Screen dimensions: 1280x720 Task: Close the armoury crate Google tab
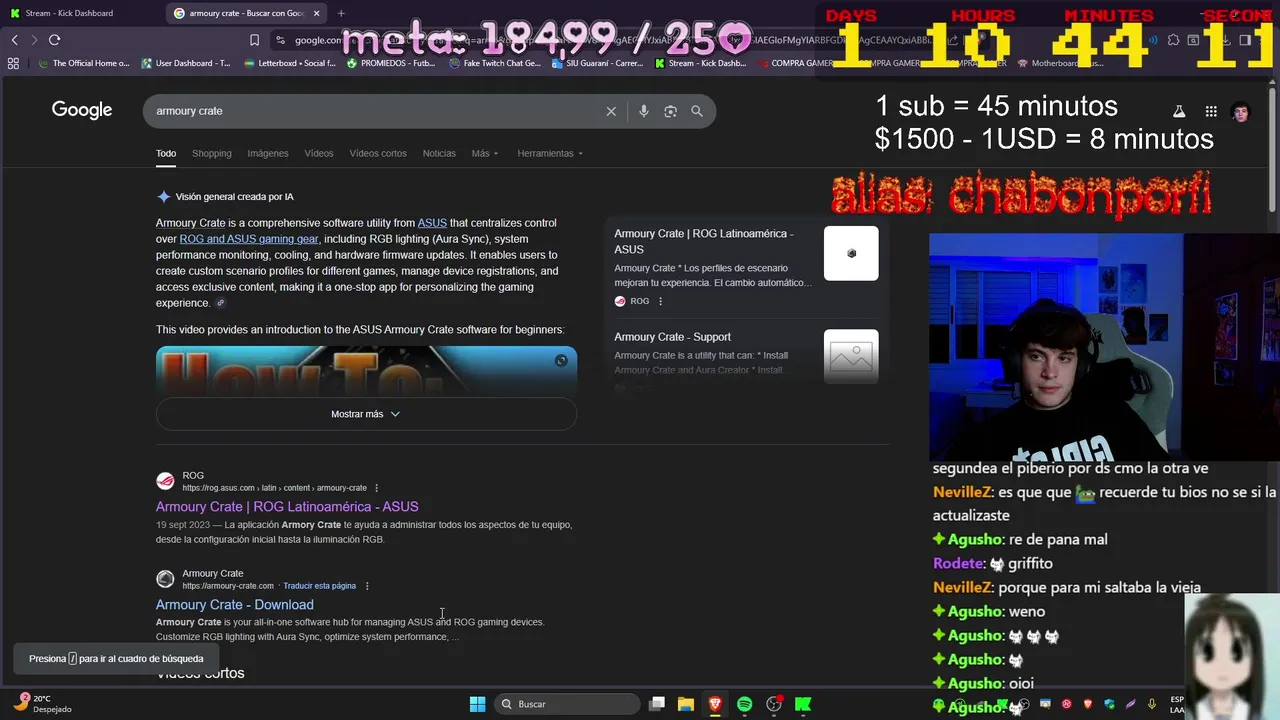pos(317,13)
